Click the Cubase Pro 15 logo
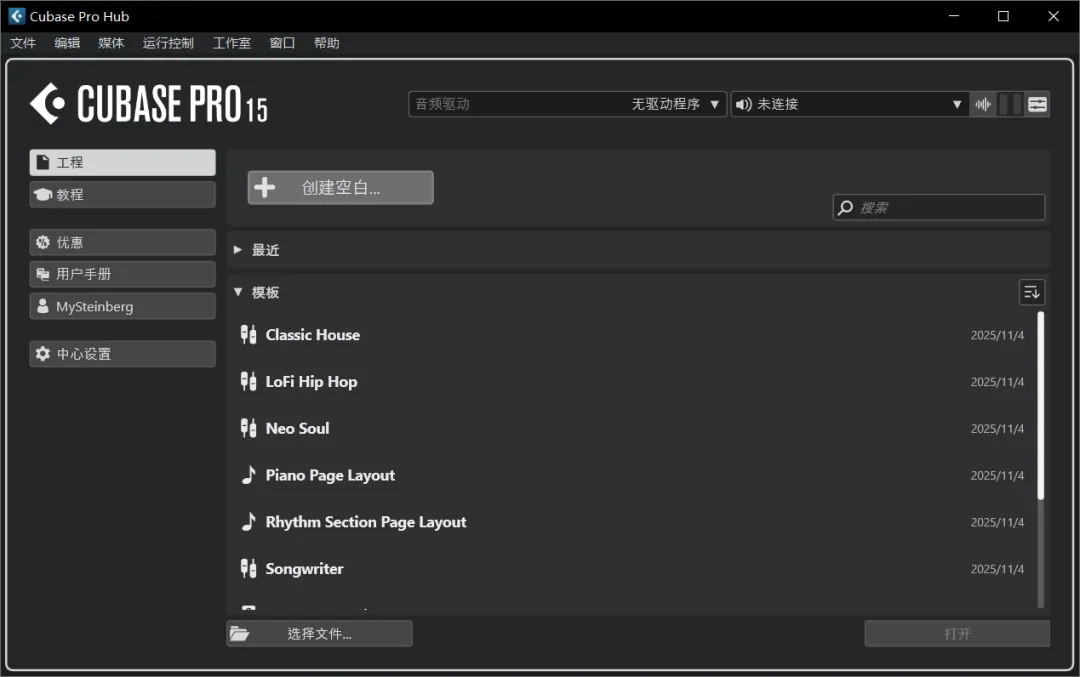 click(x=148, y=104)
